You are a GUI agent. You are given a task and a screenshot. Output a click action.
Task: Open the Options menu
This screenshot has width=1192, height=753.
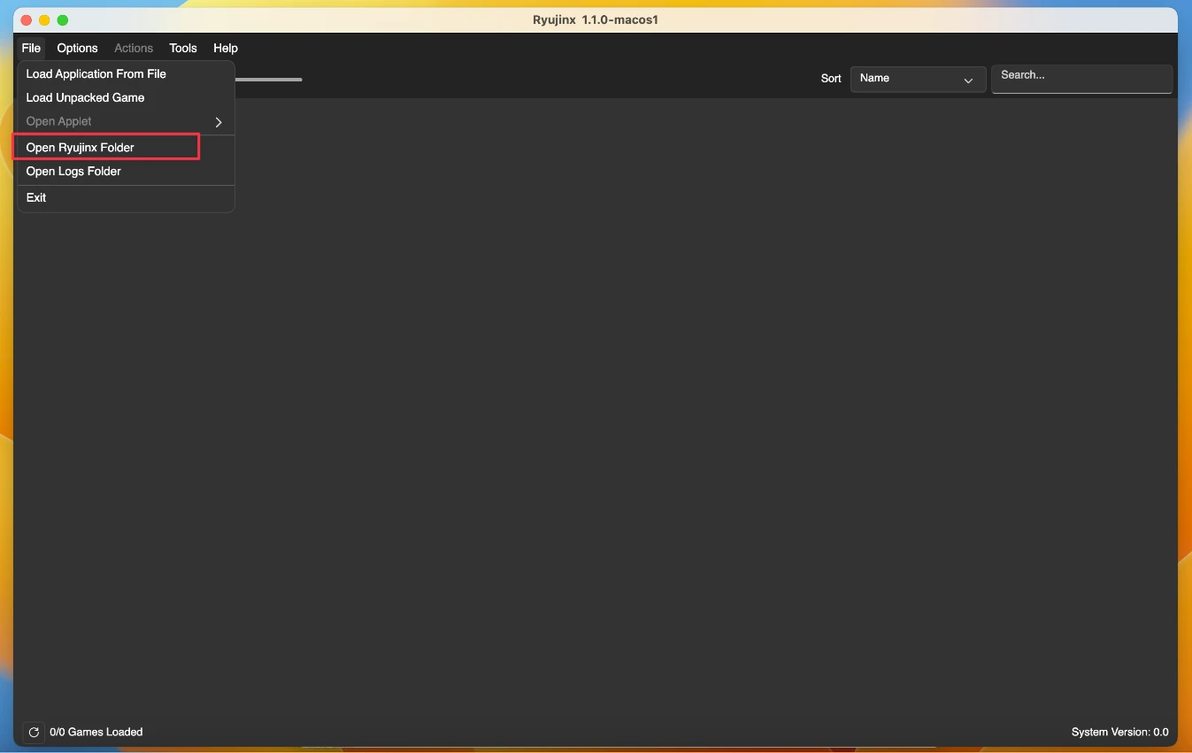77,48
